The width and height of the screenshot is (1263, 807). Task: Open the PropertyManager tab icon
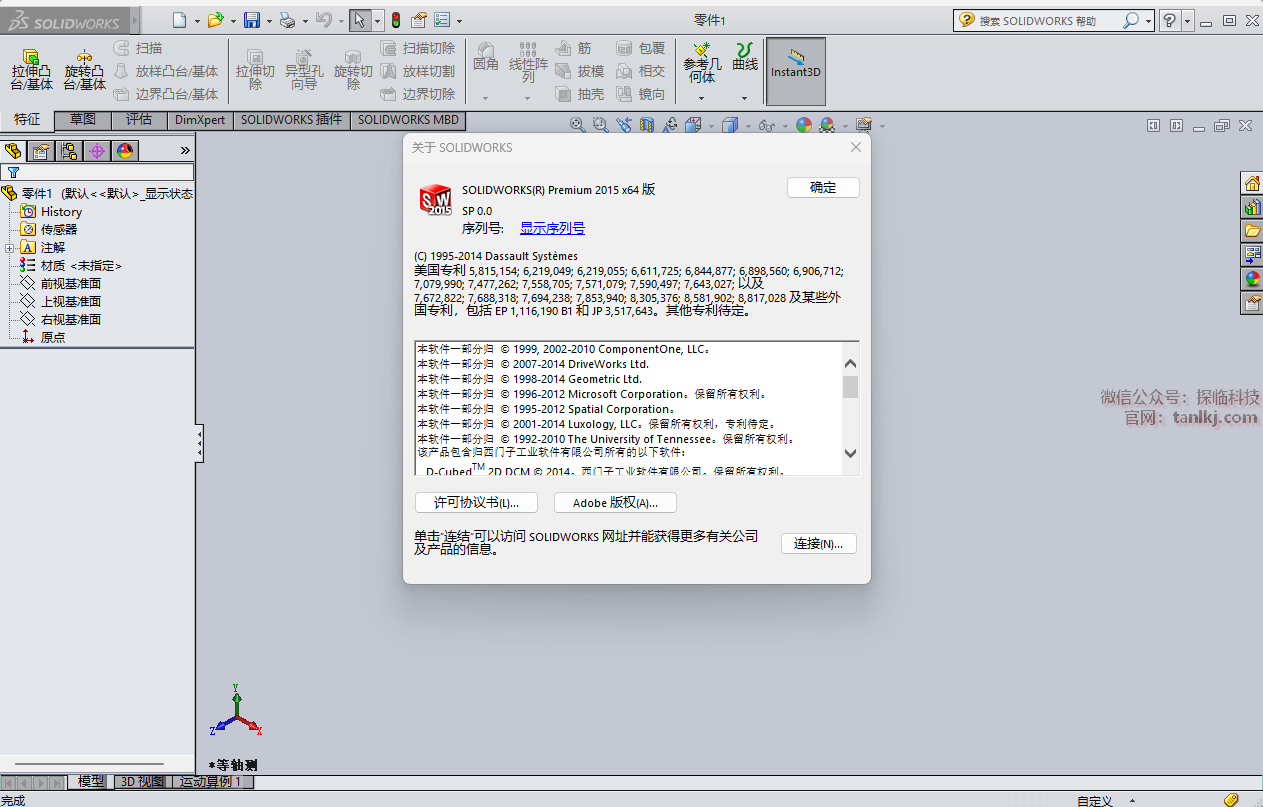40,151
